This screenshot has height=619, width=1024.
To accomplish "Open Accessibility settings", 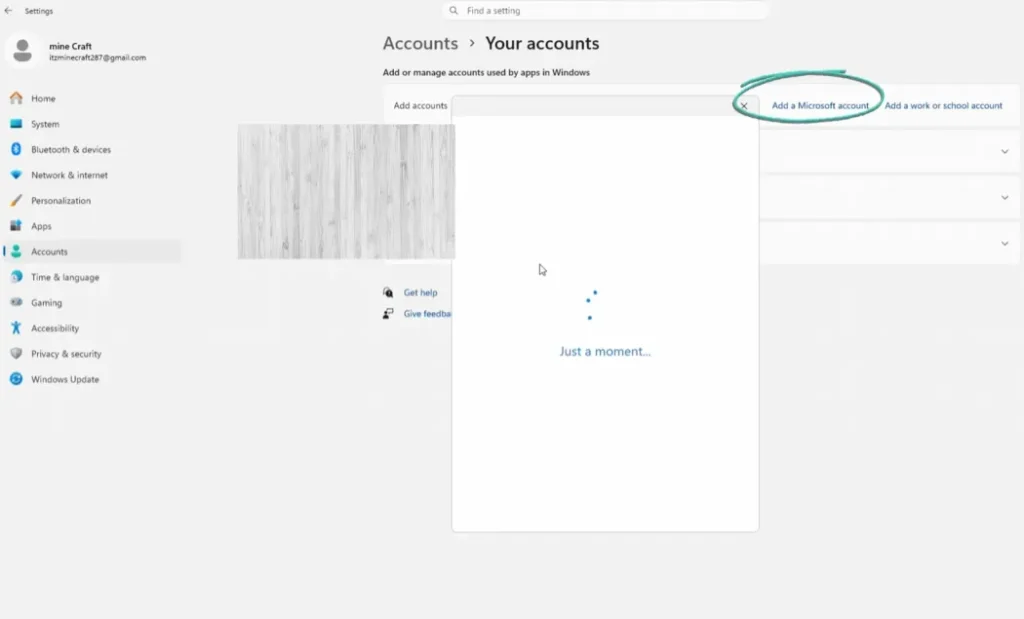I will coord(55,328).
